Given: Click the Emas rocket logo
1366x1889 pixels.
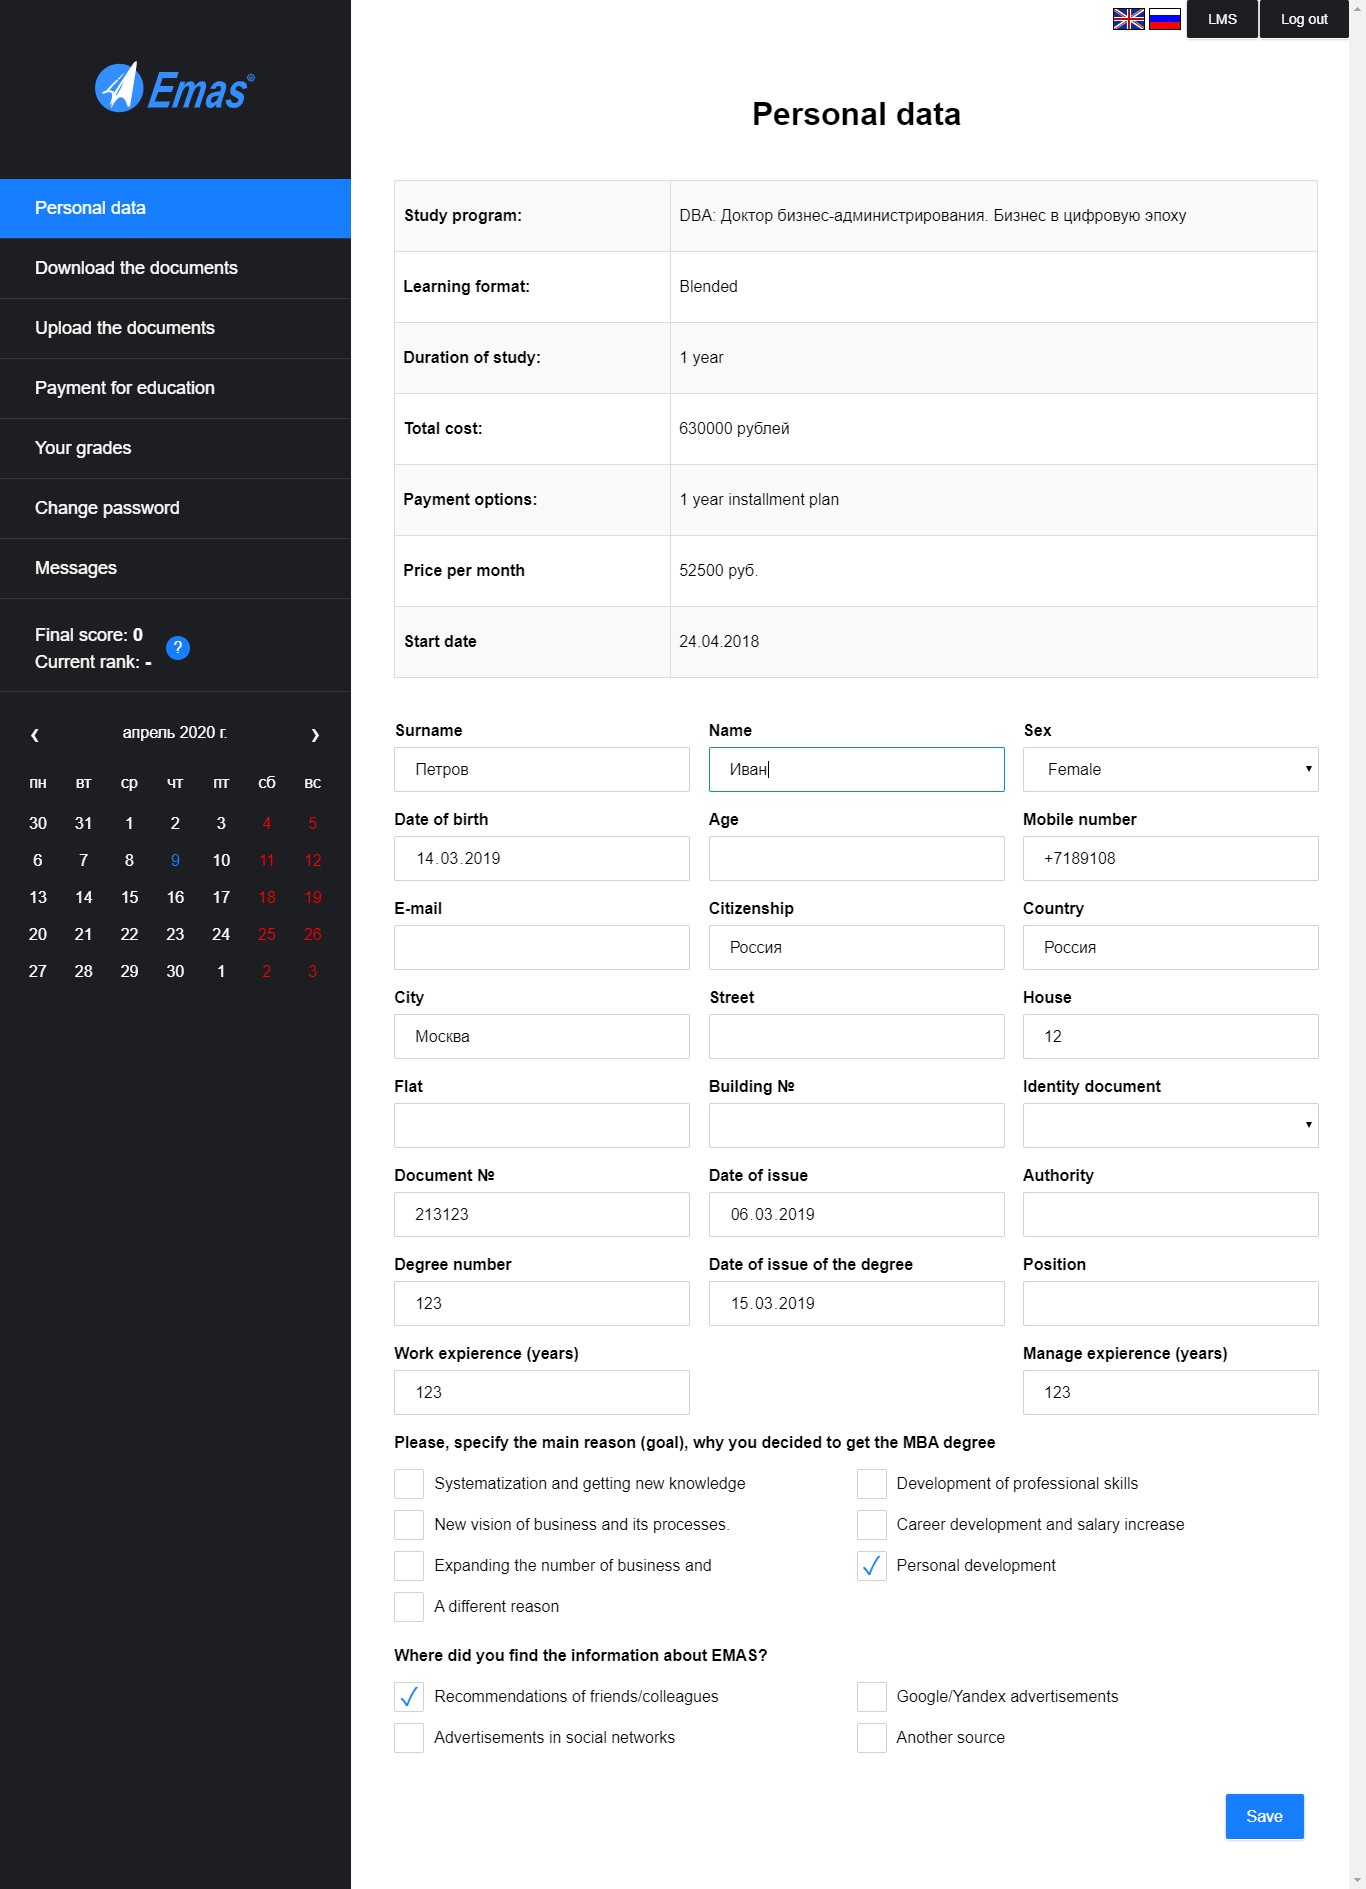Looking at the screenshot, I should [x=175, y=88].
